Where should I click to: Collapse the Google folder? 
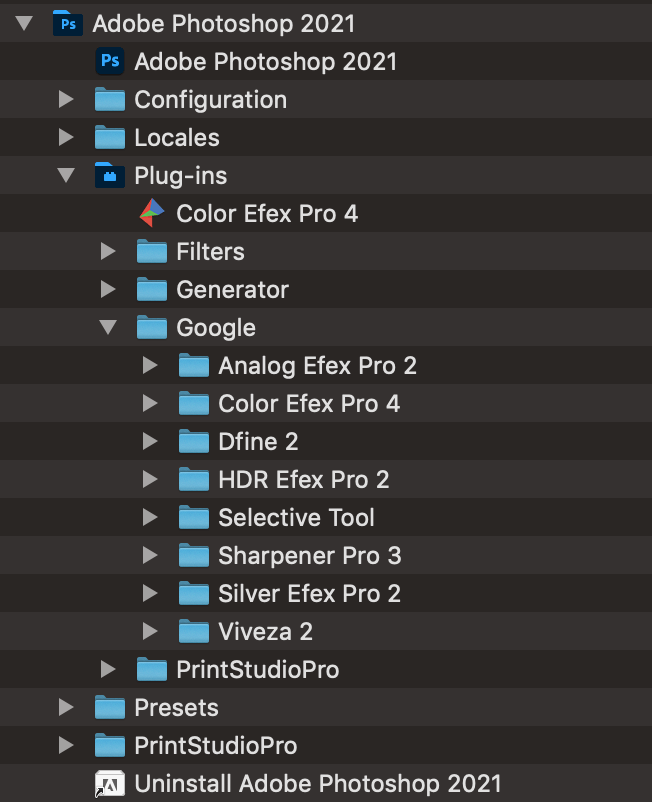tap(109, 328)
